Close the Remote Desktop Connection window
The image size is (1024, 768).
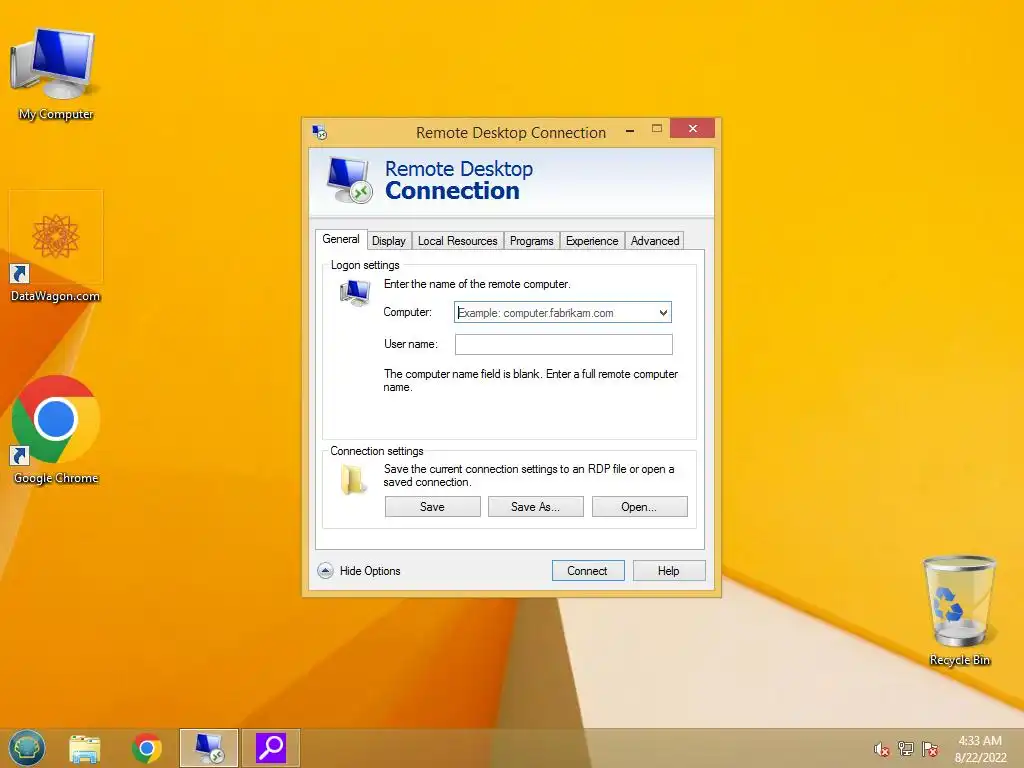(x=692, y=129)
